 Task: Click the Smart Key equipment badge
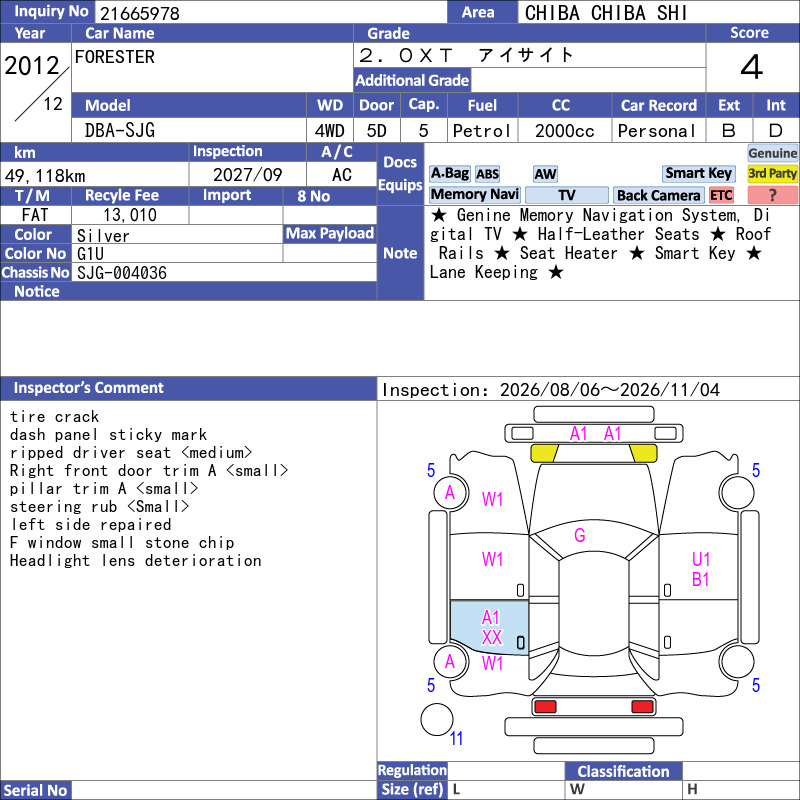(x=698, y=174)
